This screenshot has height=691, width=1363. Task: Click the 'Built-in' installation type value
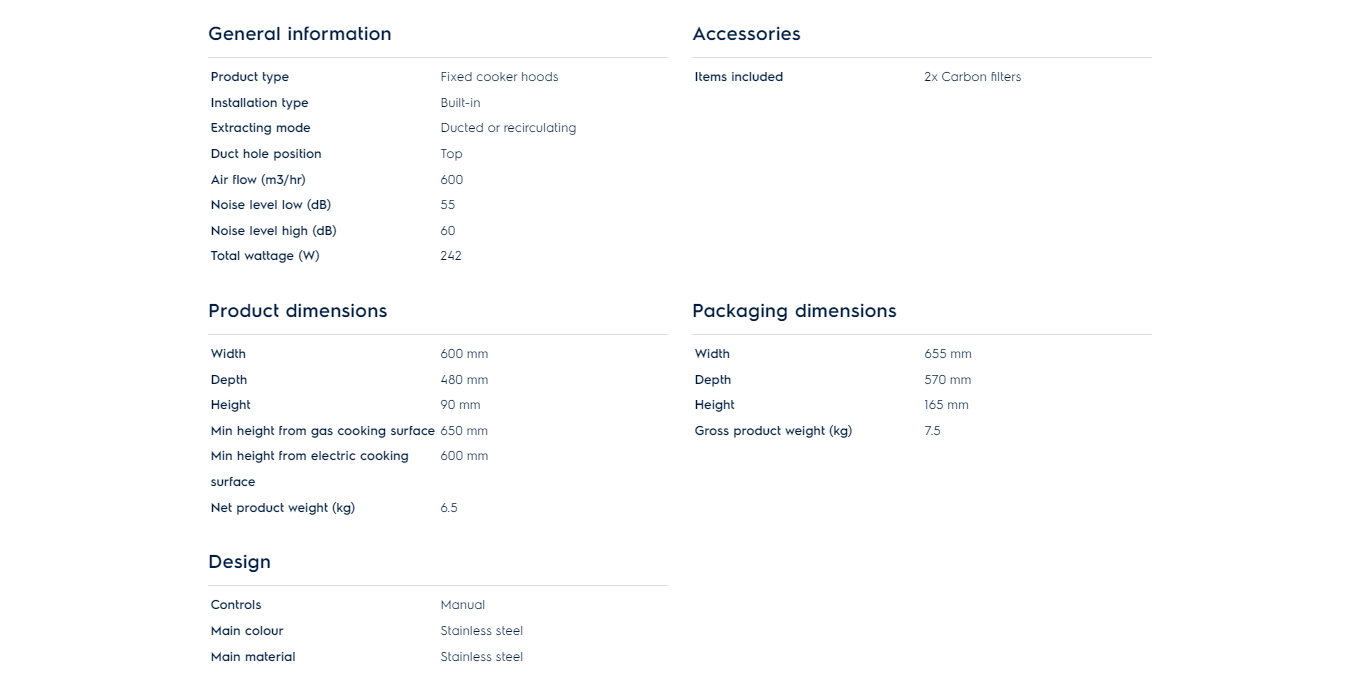coord(460,103)
